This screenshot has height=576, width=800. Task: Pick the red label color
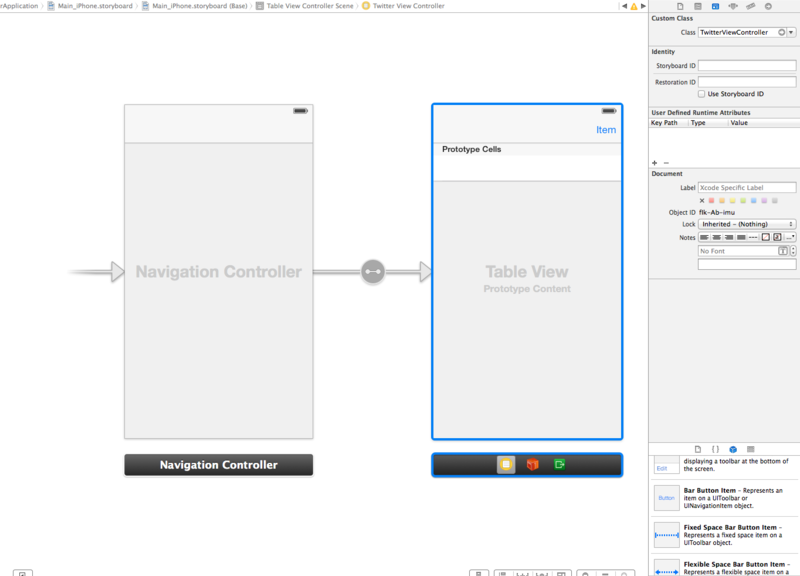(712, 201)
